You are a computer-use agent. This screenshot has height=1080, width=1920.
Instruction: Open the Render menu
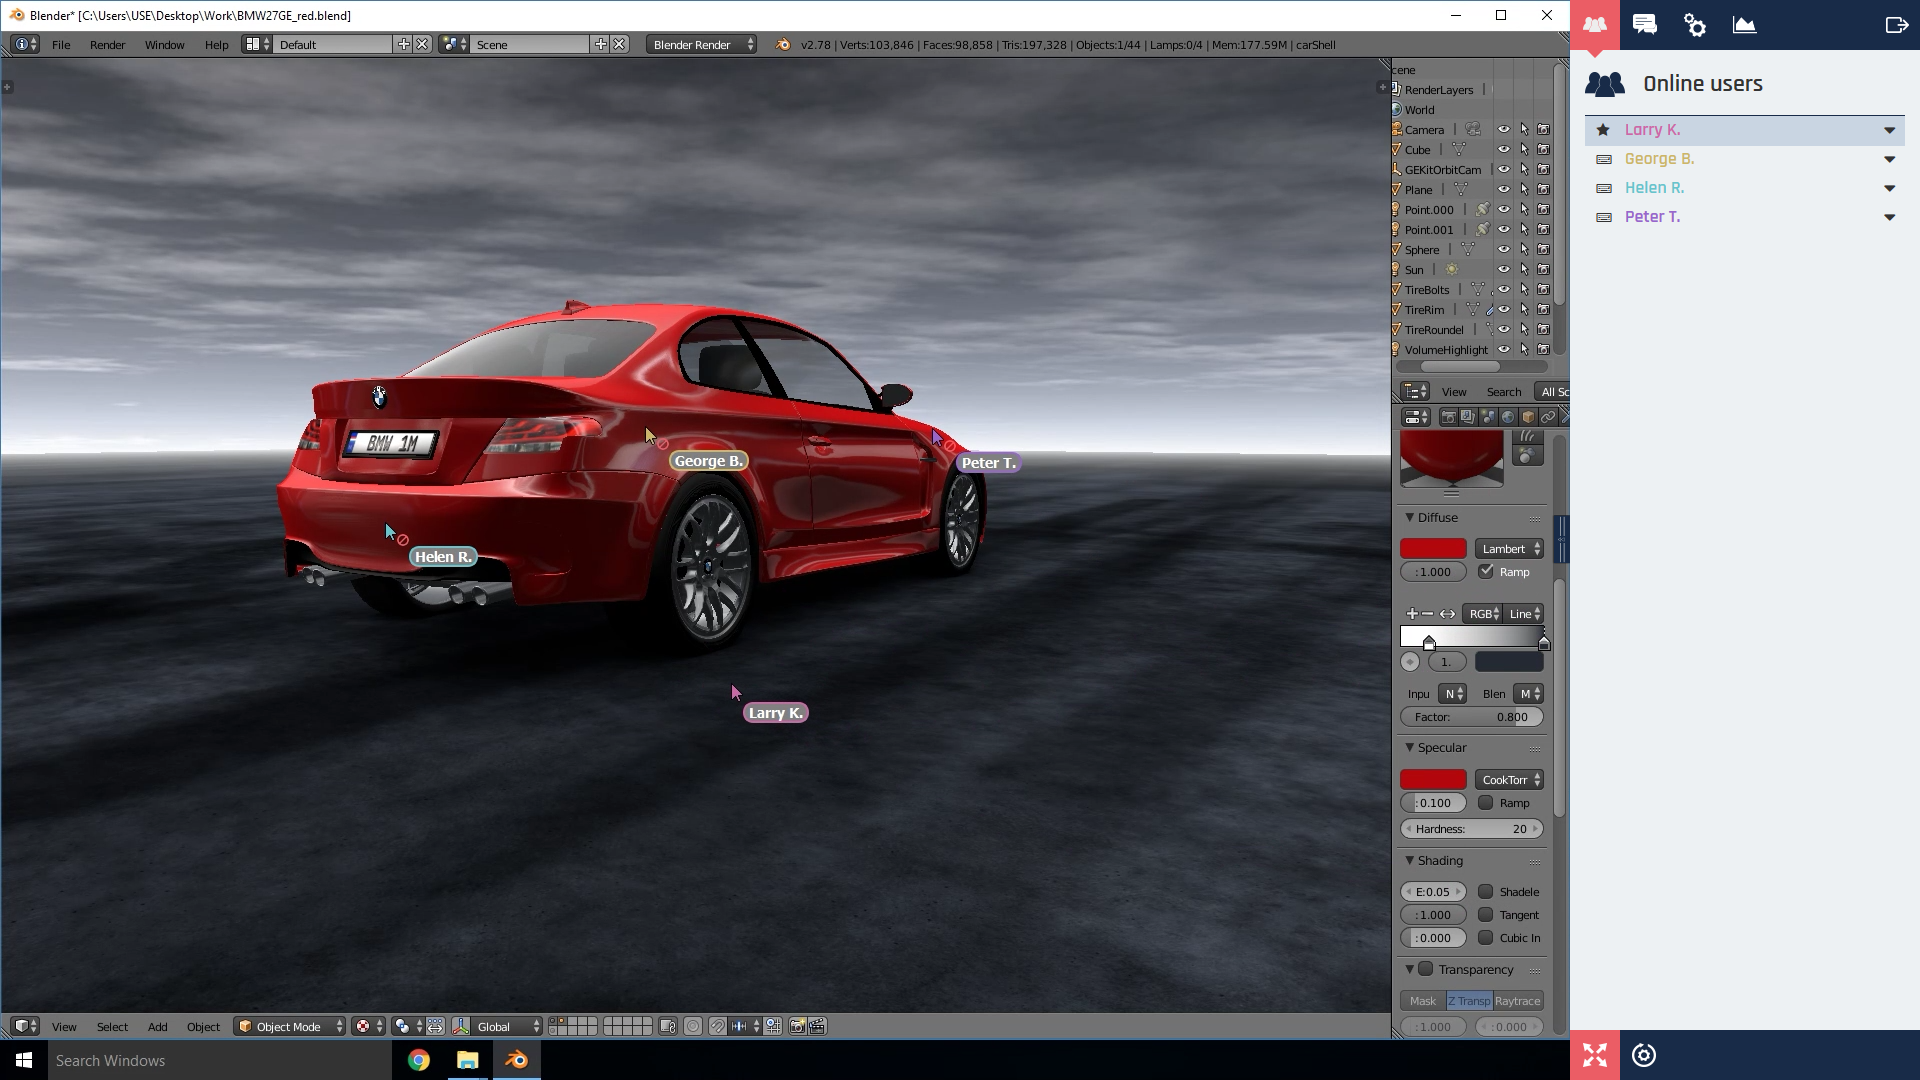(107, 44)
